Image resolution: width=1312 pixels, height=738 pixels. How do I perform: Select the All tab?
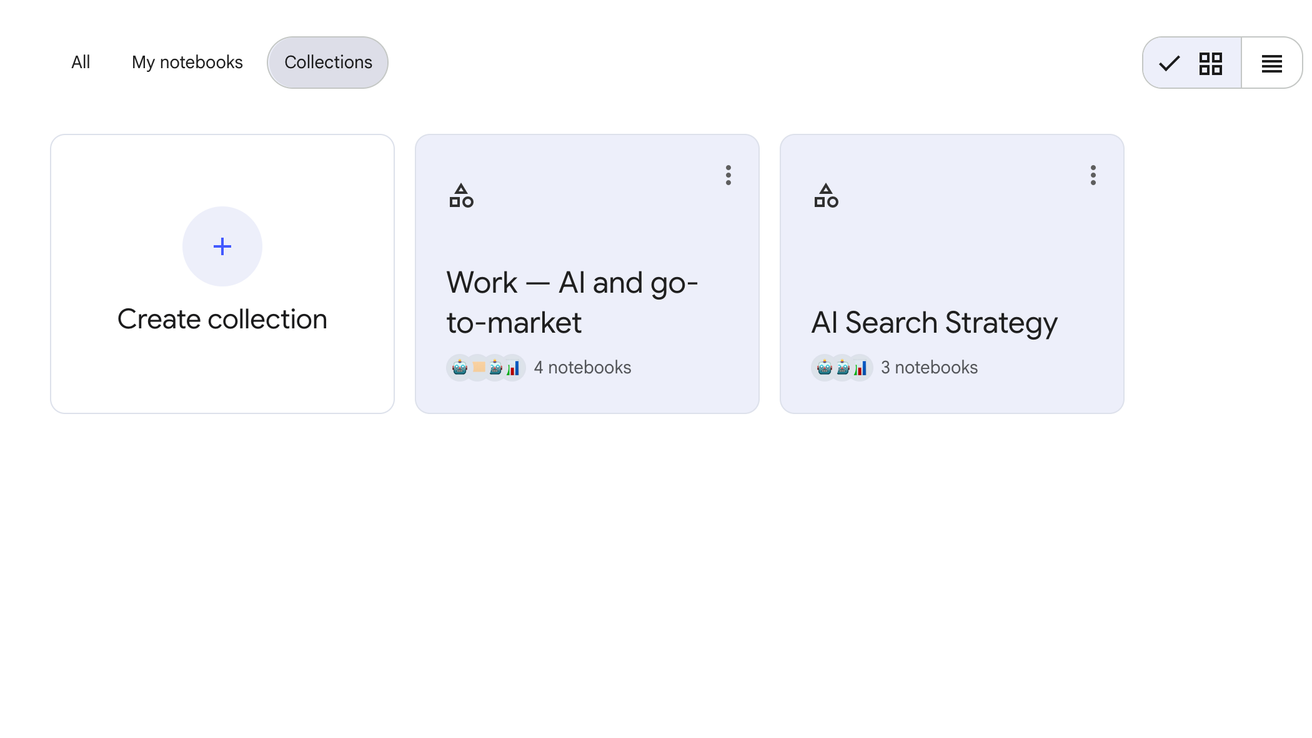pyautogui.click(x=81, y=62)
